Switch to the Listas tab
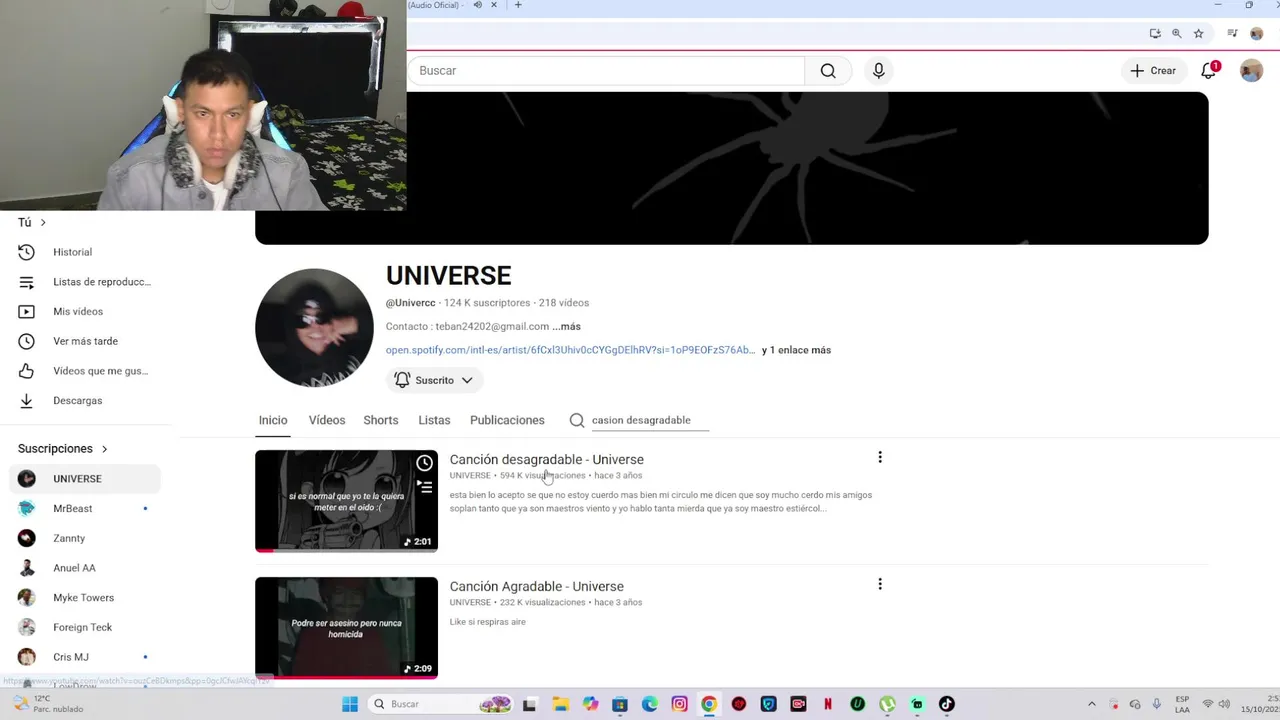The height and width of the screenshot is (720, 1280). click(x=434, y=420)
